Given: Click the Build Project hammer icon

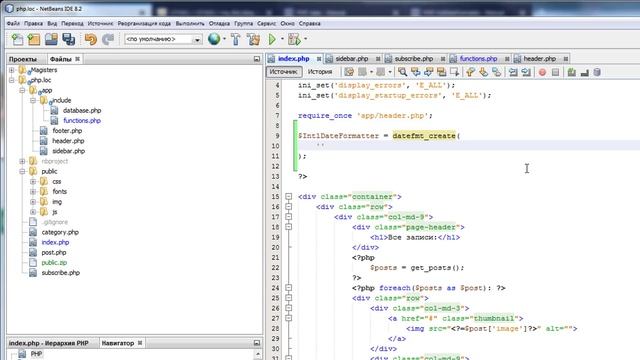Looking at the screenshot, I should tap(236, 39).
